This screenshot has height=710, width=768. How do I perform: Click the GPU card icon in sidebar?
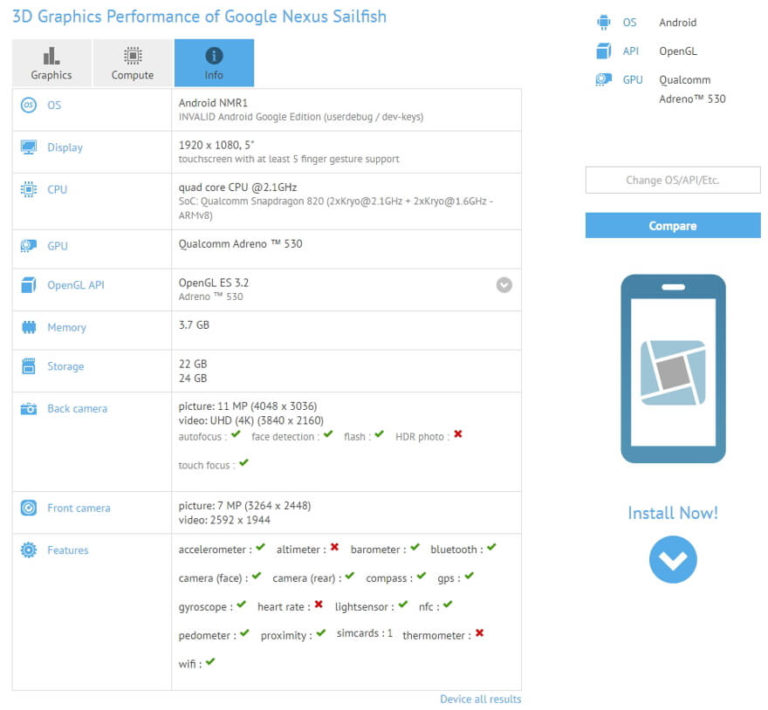pyautogui.click(x=603, y=79)
